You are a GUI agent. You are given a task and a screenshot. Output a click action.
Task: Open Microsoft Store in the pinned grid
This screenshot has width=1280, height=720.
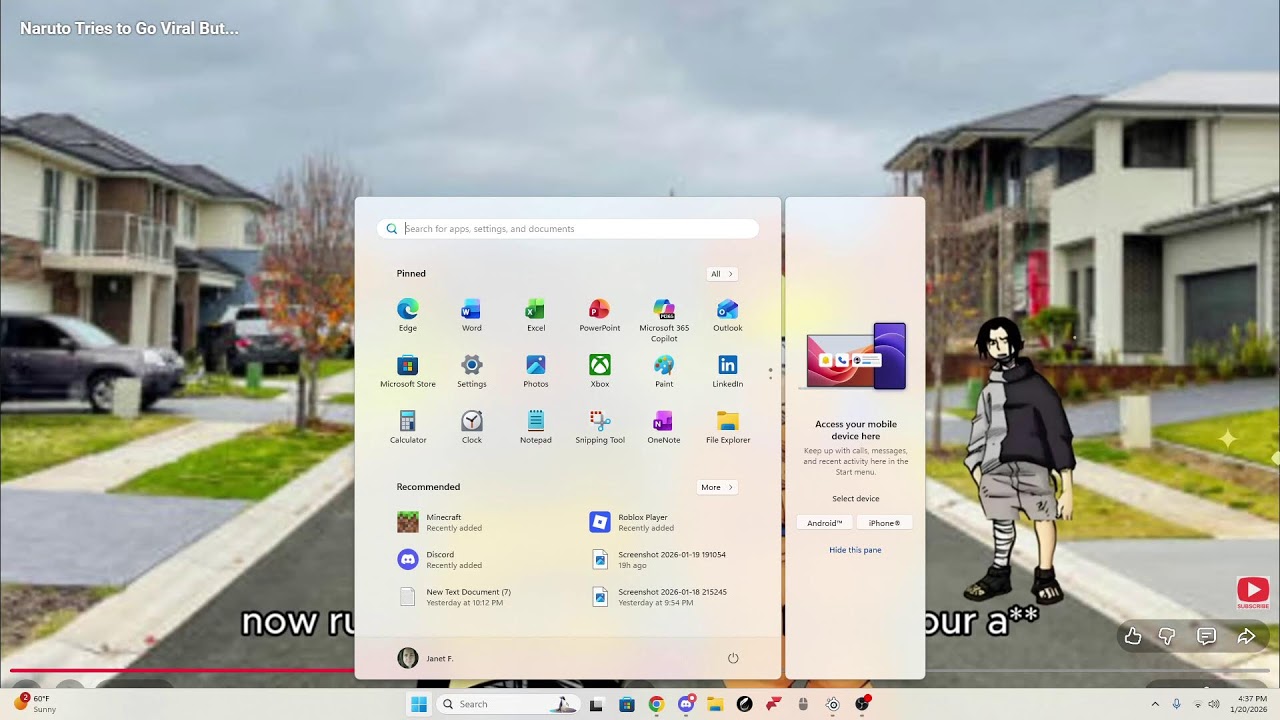(408, 371)
